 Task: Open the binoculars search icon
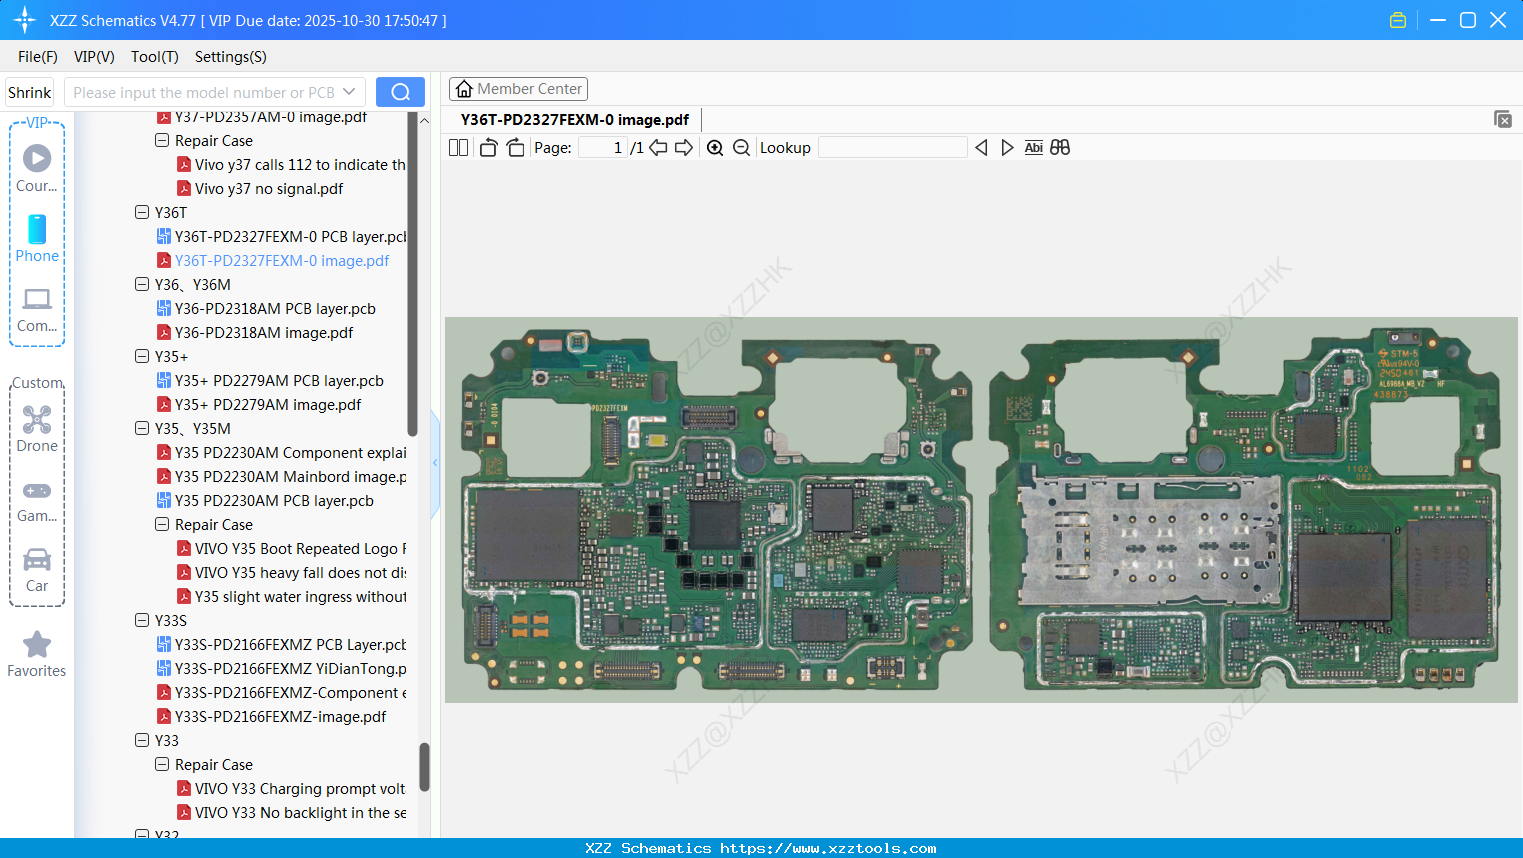pyautogui.click(x=1060, y=147)
